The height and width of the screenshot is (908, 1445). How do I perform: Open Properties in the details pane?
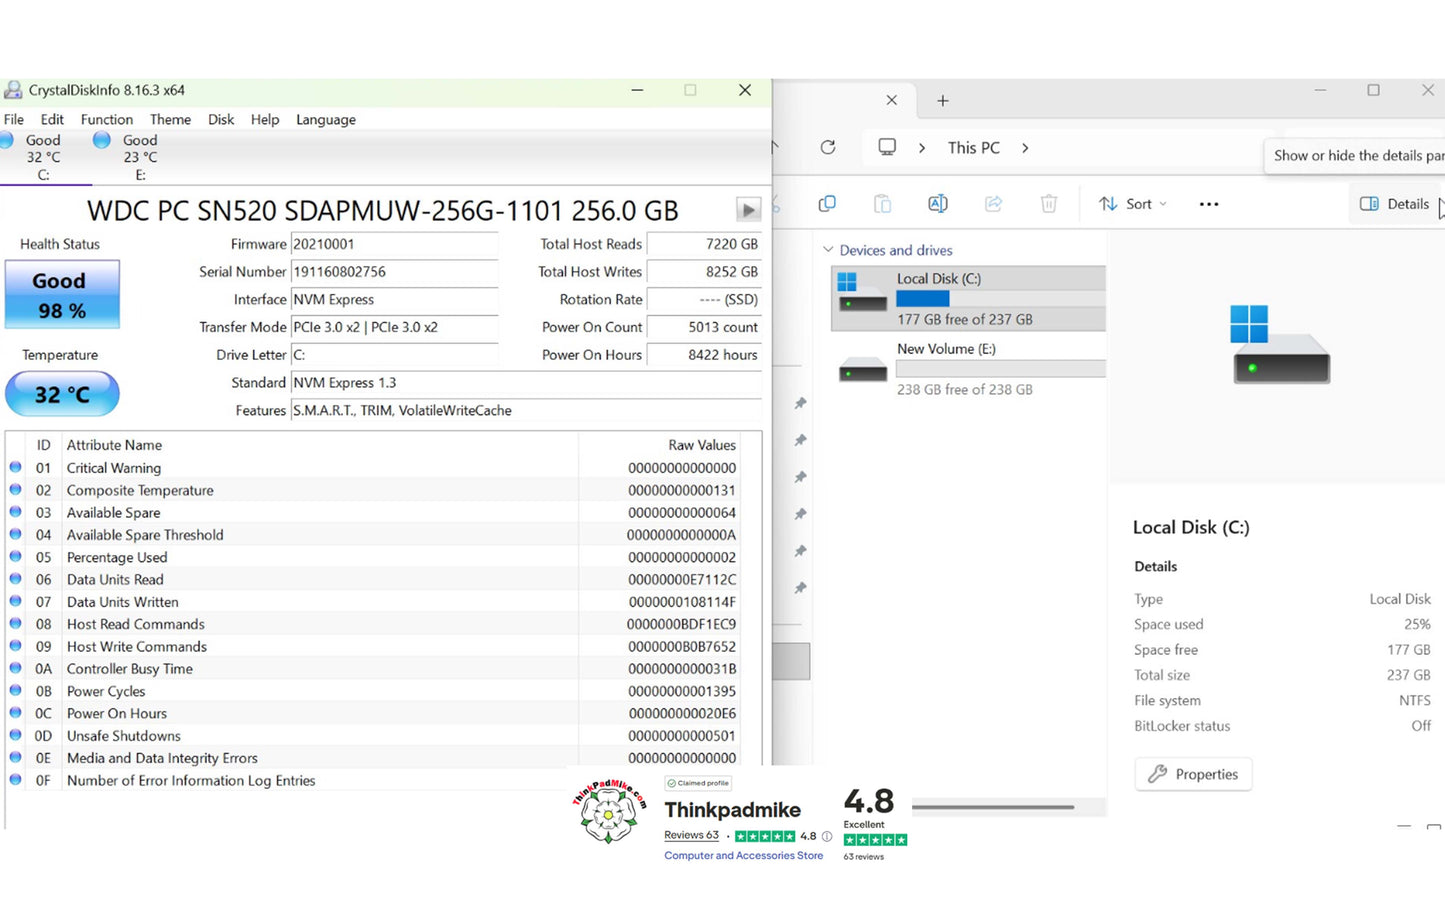(x=1193, y=774)
